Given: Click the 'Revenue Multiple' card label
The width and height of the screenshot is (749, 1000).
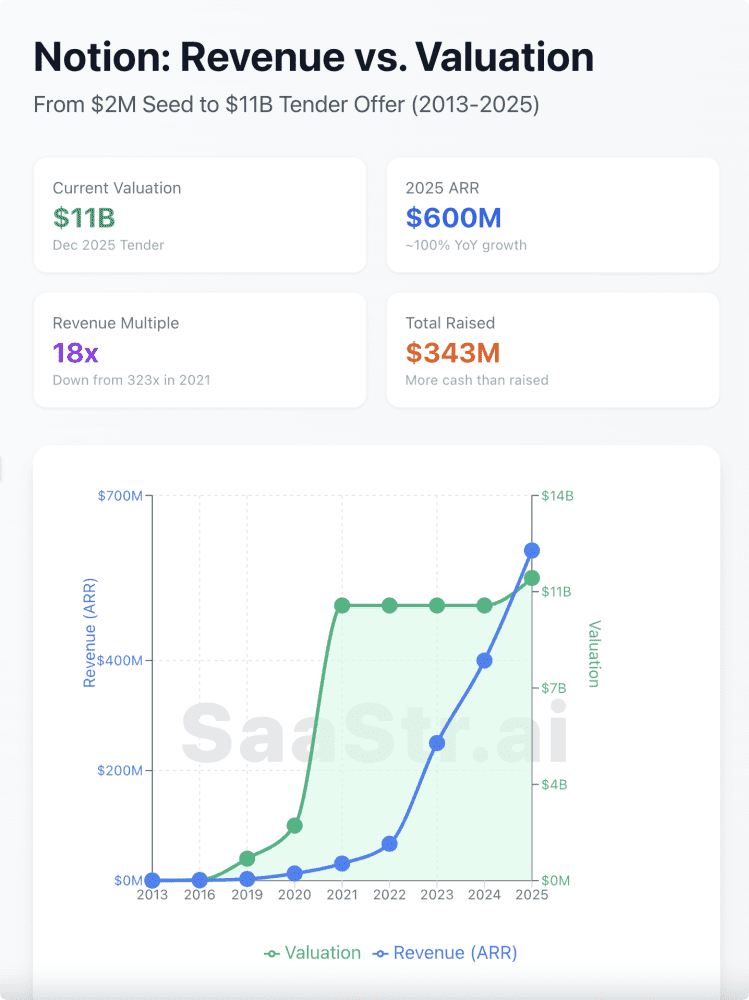Looking at the screenshot, I should [x=115, y=323].
